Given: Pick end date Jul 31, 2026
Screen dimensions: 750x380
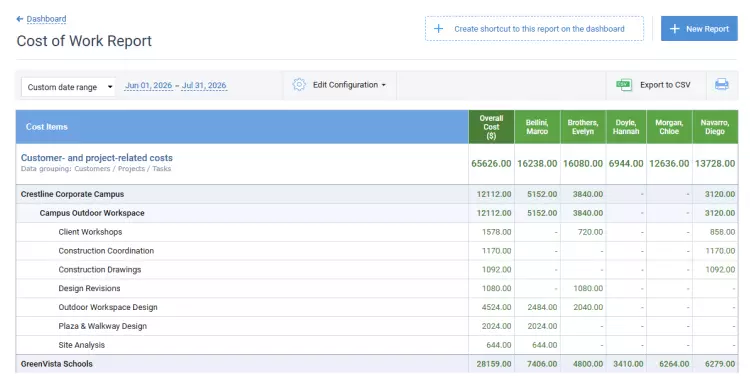Looking at the screenshot, I should (204, 85).
